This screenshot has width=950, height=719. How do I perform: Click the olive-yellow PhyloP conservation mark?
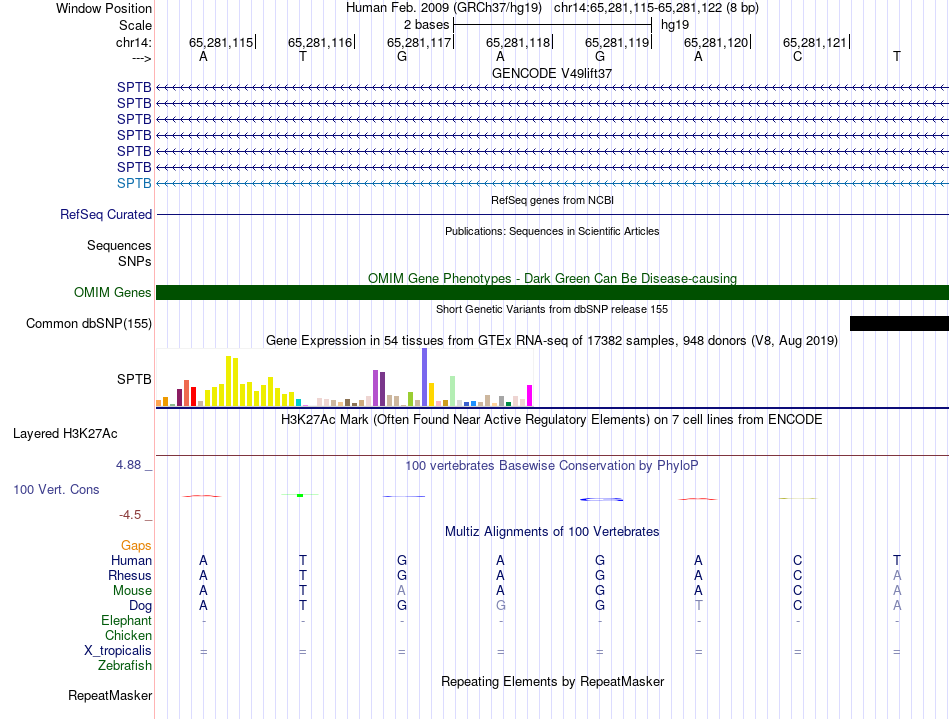click(798, 499)
